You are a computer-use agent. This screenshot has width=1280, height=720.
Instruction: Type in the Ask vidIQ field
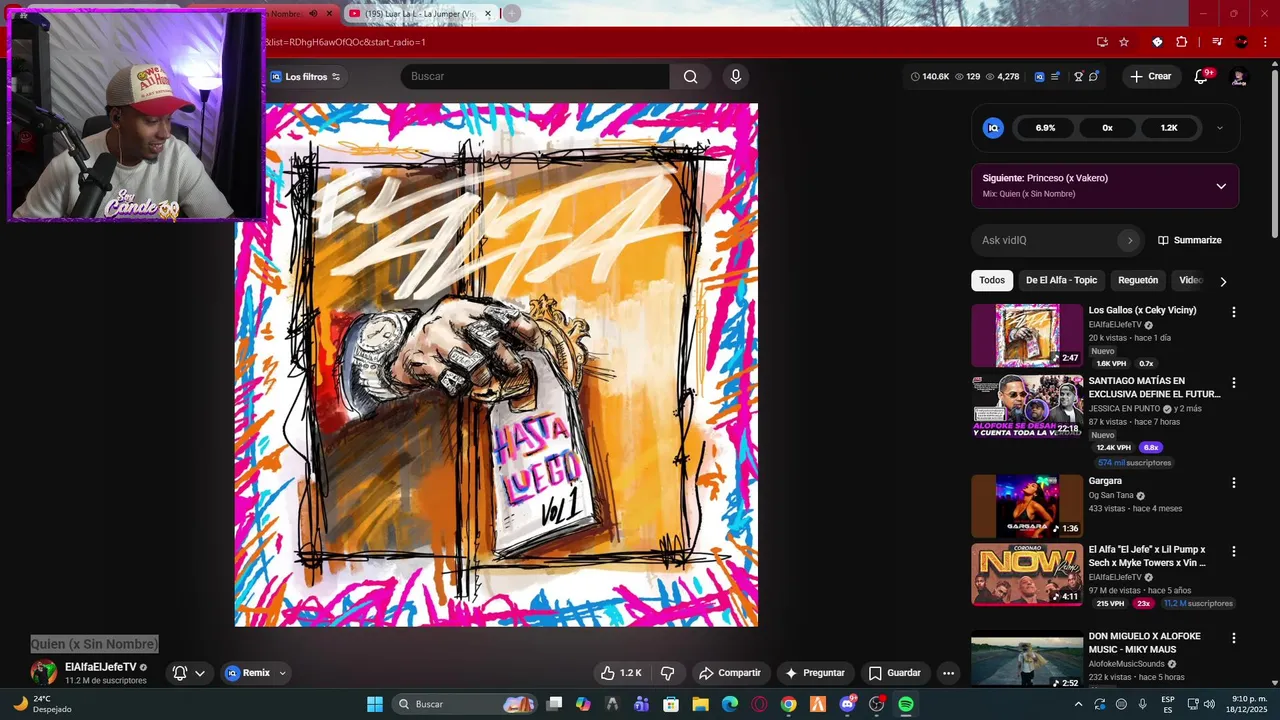tap(1045, 240)
